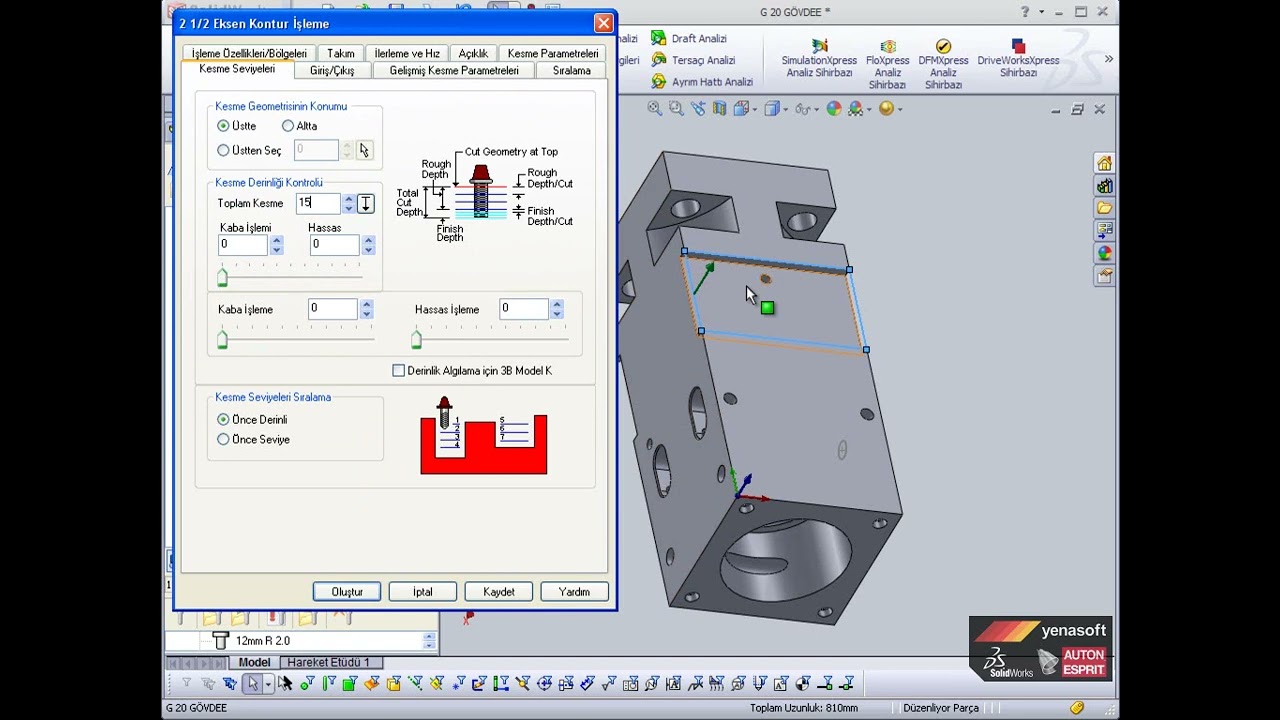The image size is (1280, 720).
Task: Click the Zoom to Area icon
Action: point(677,109)
